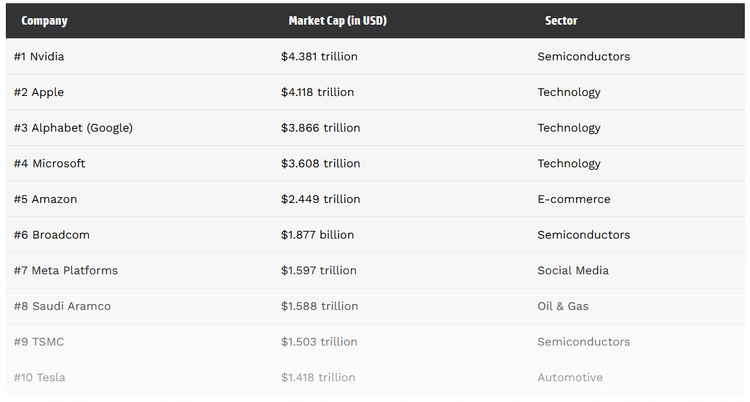Click the #7 Meta Platforms cell
750x402 pixels.
point(66,271)
